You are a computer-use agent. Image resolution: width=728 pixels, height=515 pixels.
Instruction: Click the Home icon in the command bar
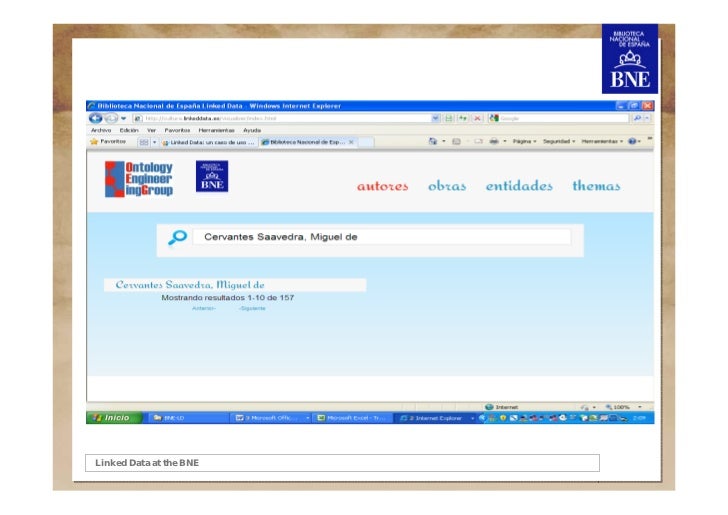click(x=433, y=141)
